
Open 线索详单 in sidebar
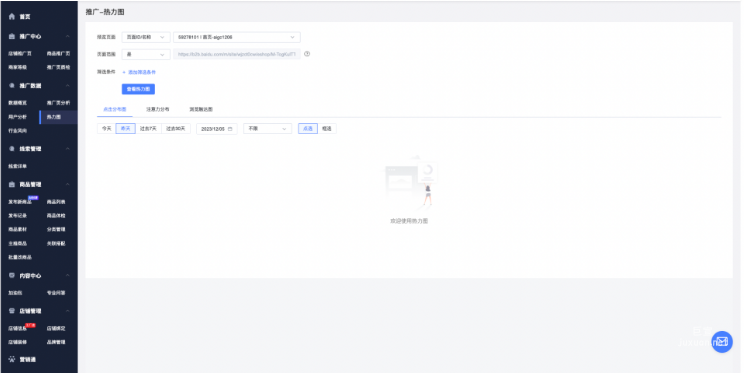18,167
